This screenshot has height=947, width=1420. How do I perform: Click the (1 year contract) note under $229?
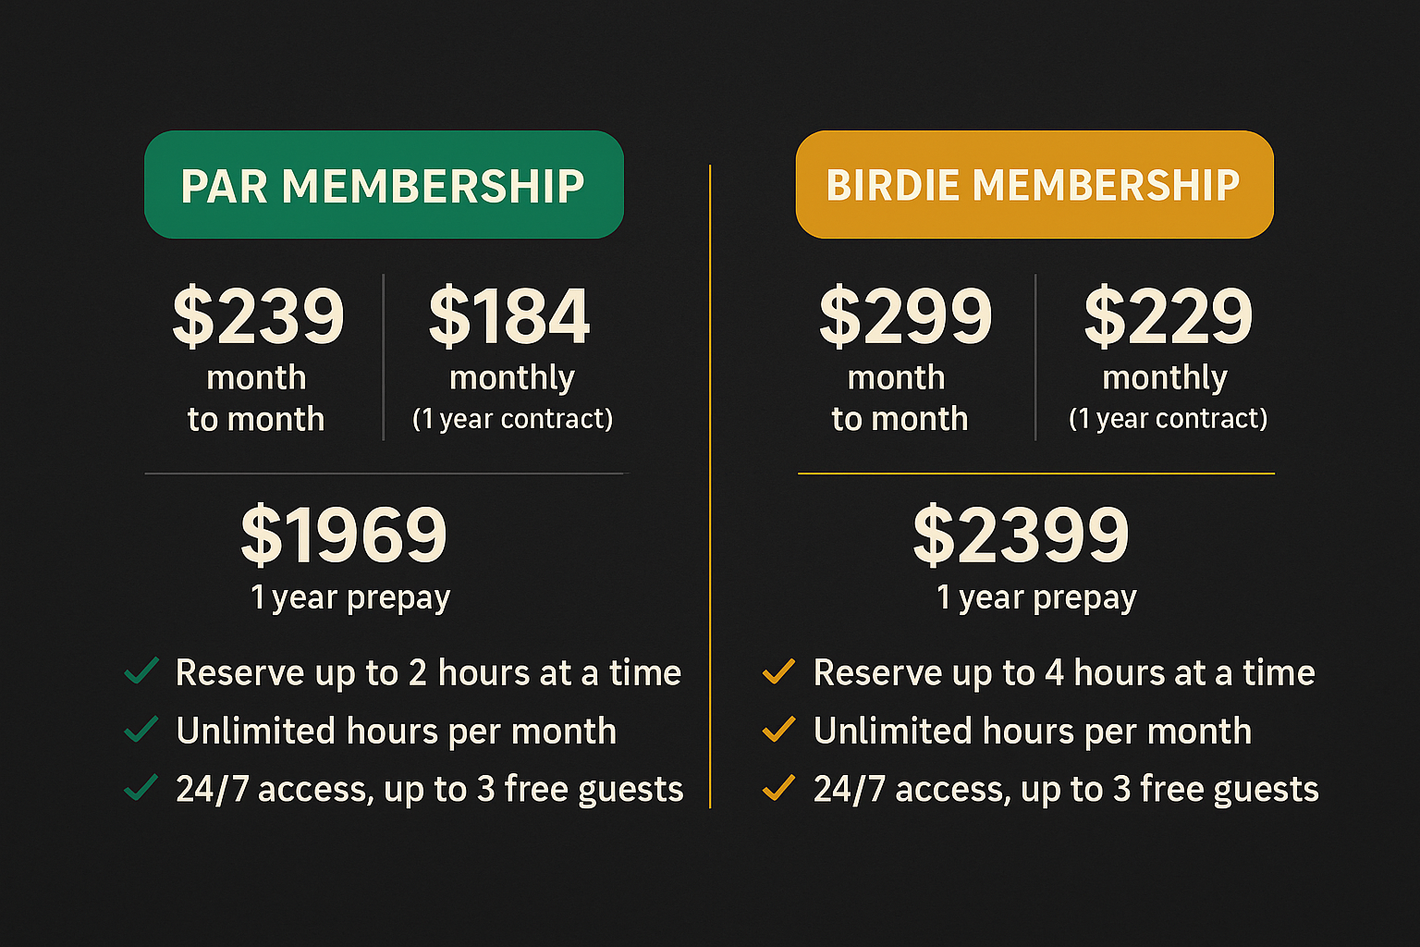[x=1168, y=419]
